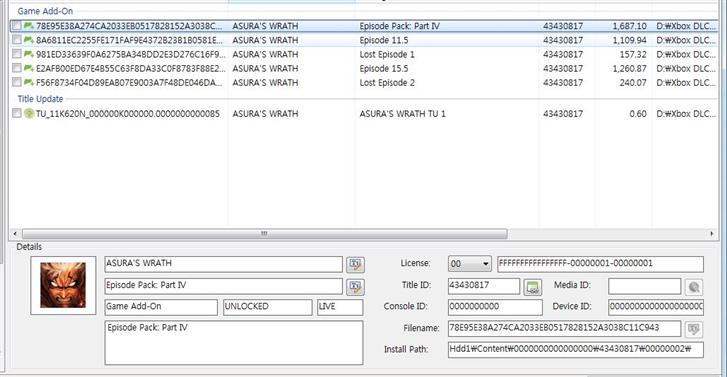Click the edit icon beside the Episode Pack: Part IV field
The image size is (727, 377).
(x=355, y=287)
